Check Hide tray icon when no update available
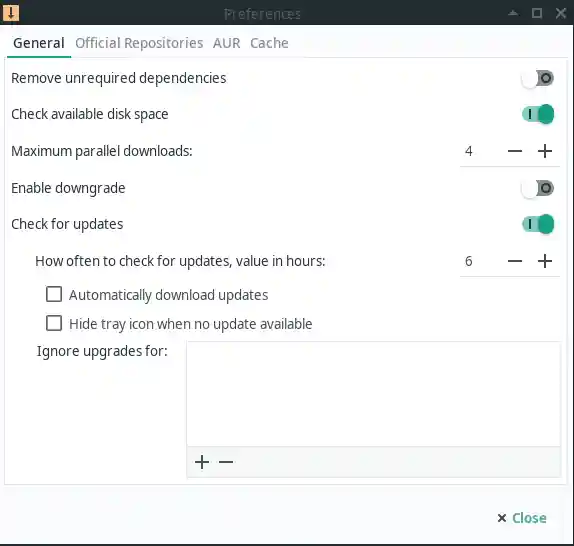This screenshot has height=546, width=574. tap(54, 324)
